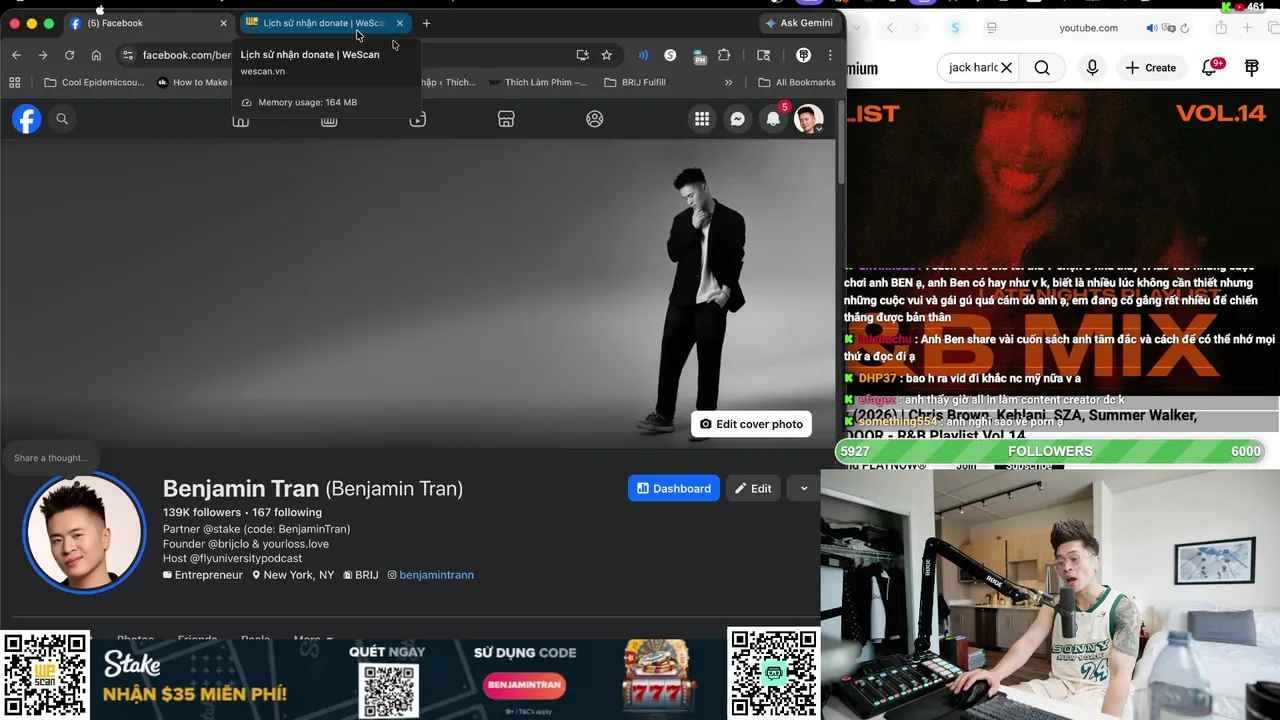The image size is (1280, 720).
Task: Click Safari back chevron
Action: click(x=890, y=28)
